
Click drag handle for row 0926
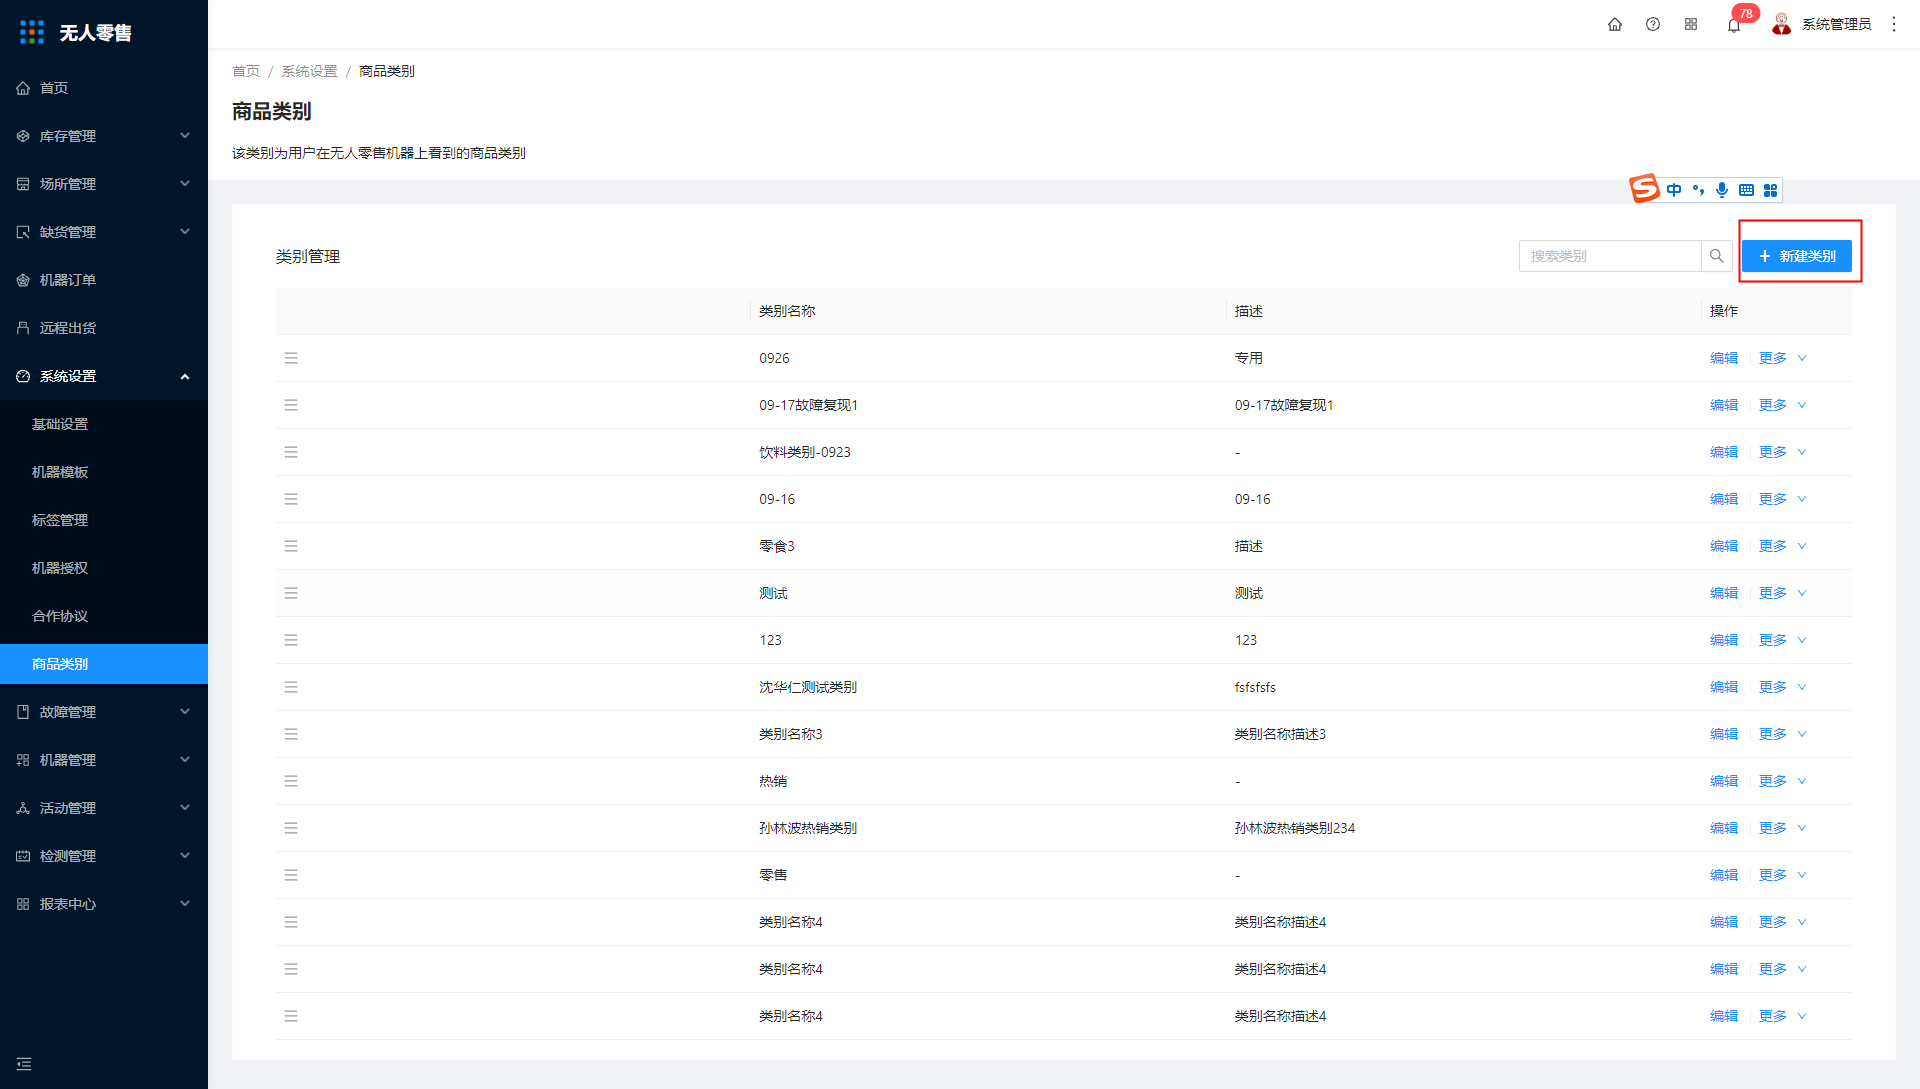[291, 358]
